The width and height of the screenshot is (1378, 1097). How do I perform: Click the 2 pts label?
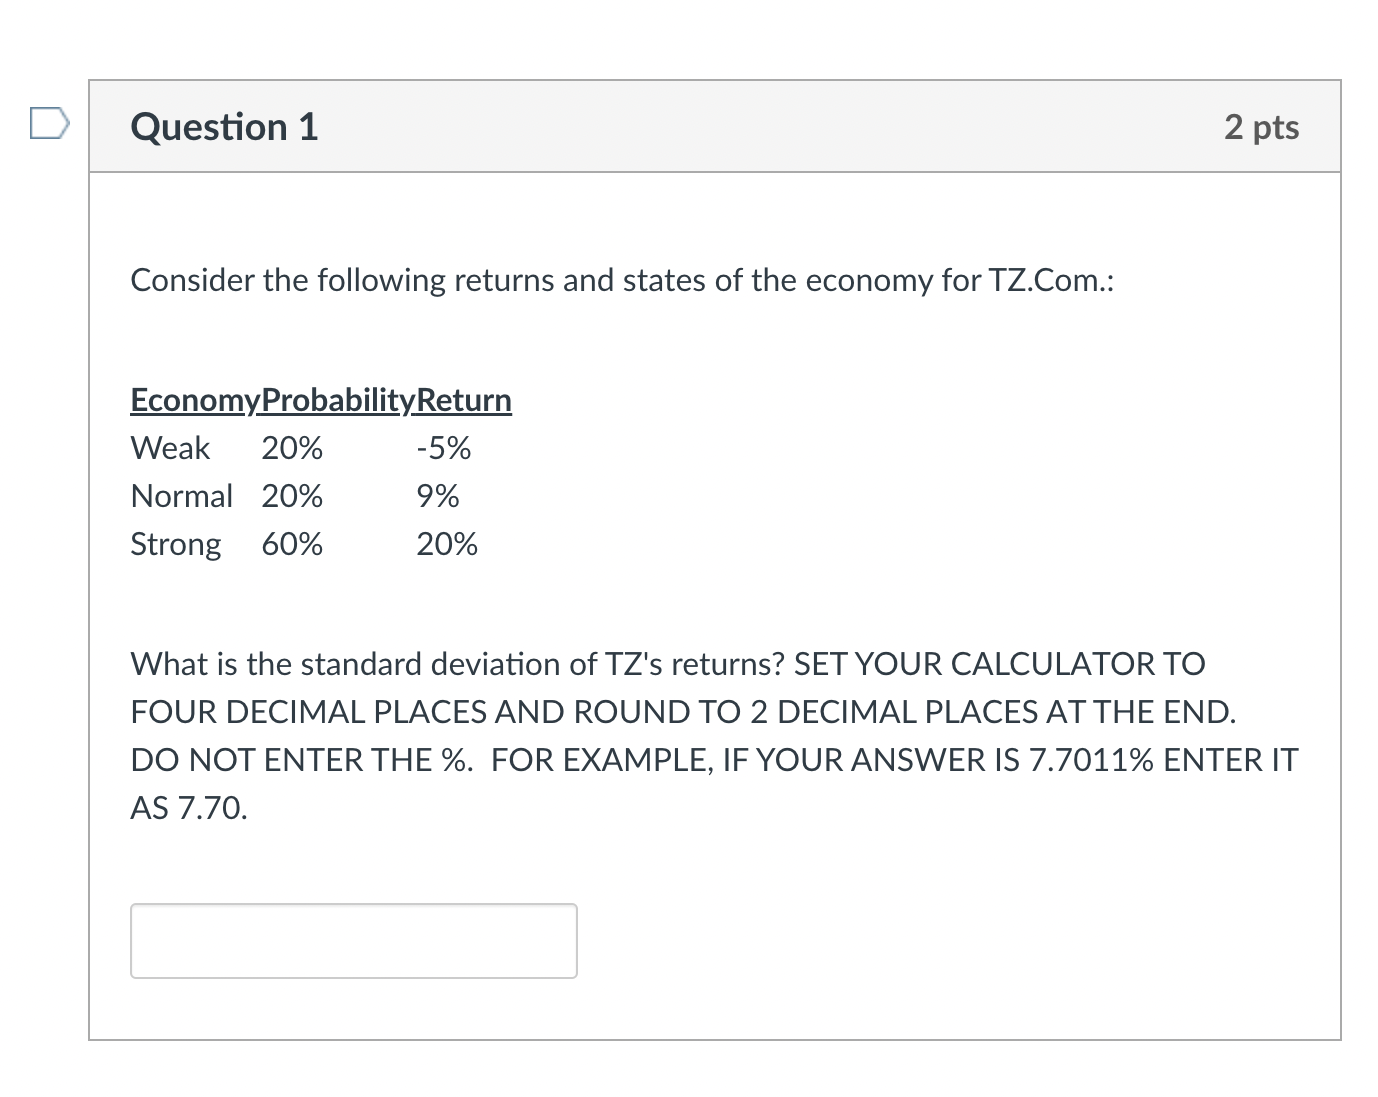(1262, 127)
